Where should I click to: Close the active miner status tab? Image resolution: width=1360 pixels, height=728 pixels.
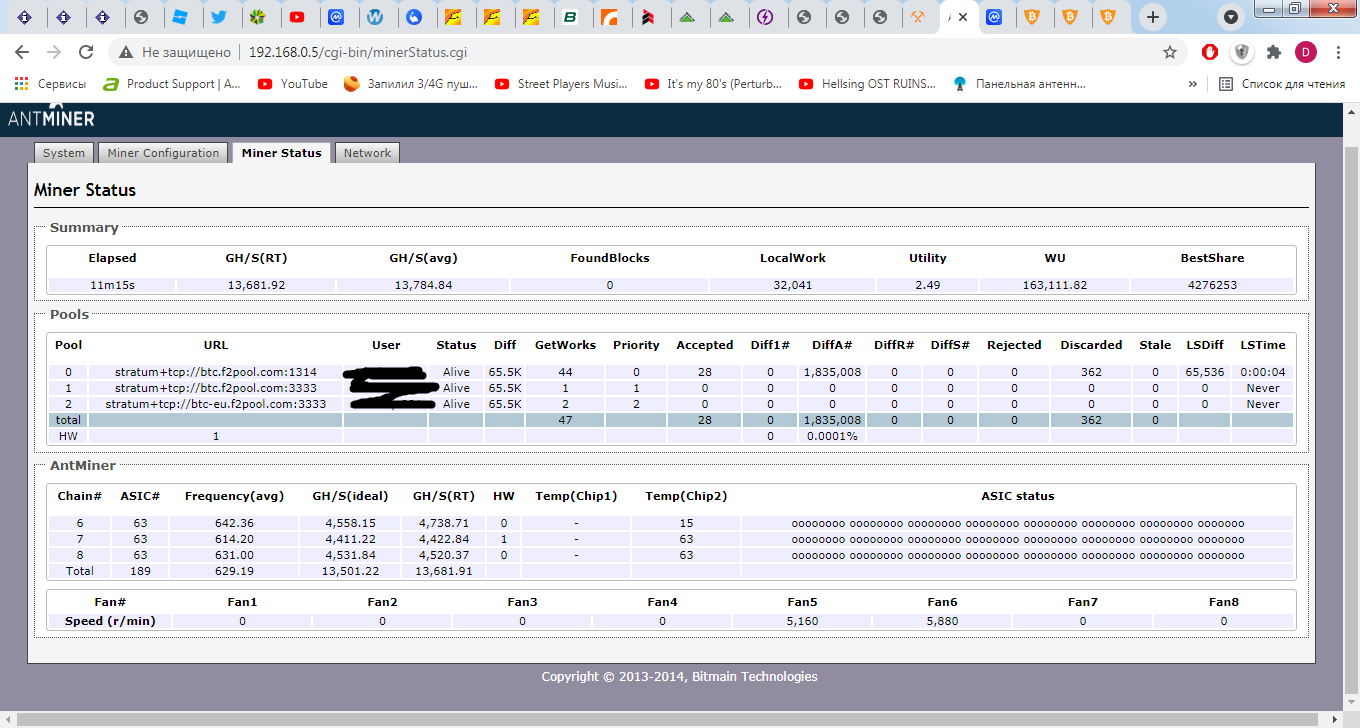(963, 17)
